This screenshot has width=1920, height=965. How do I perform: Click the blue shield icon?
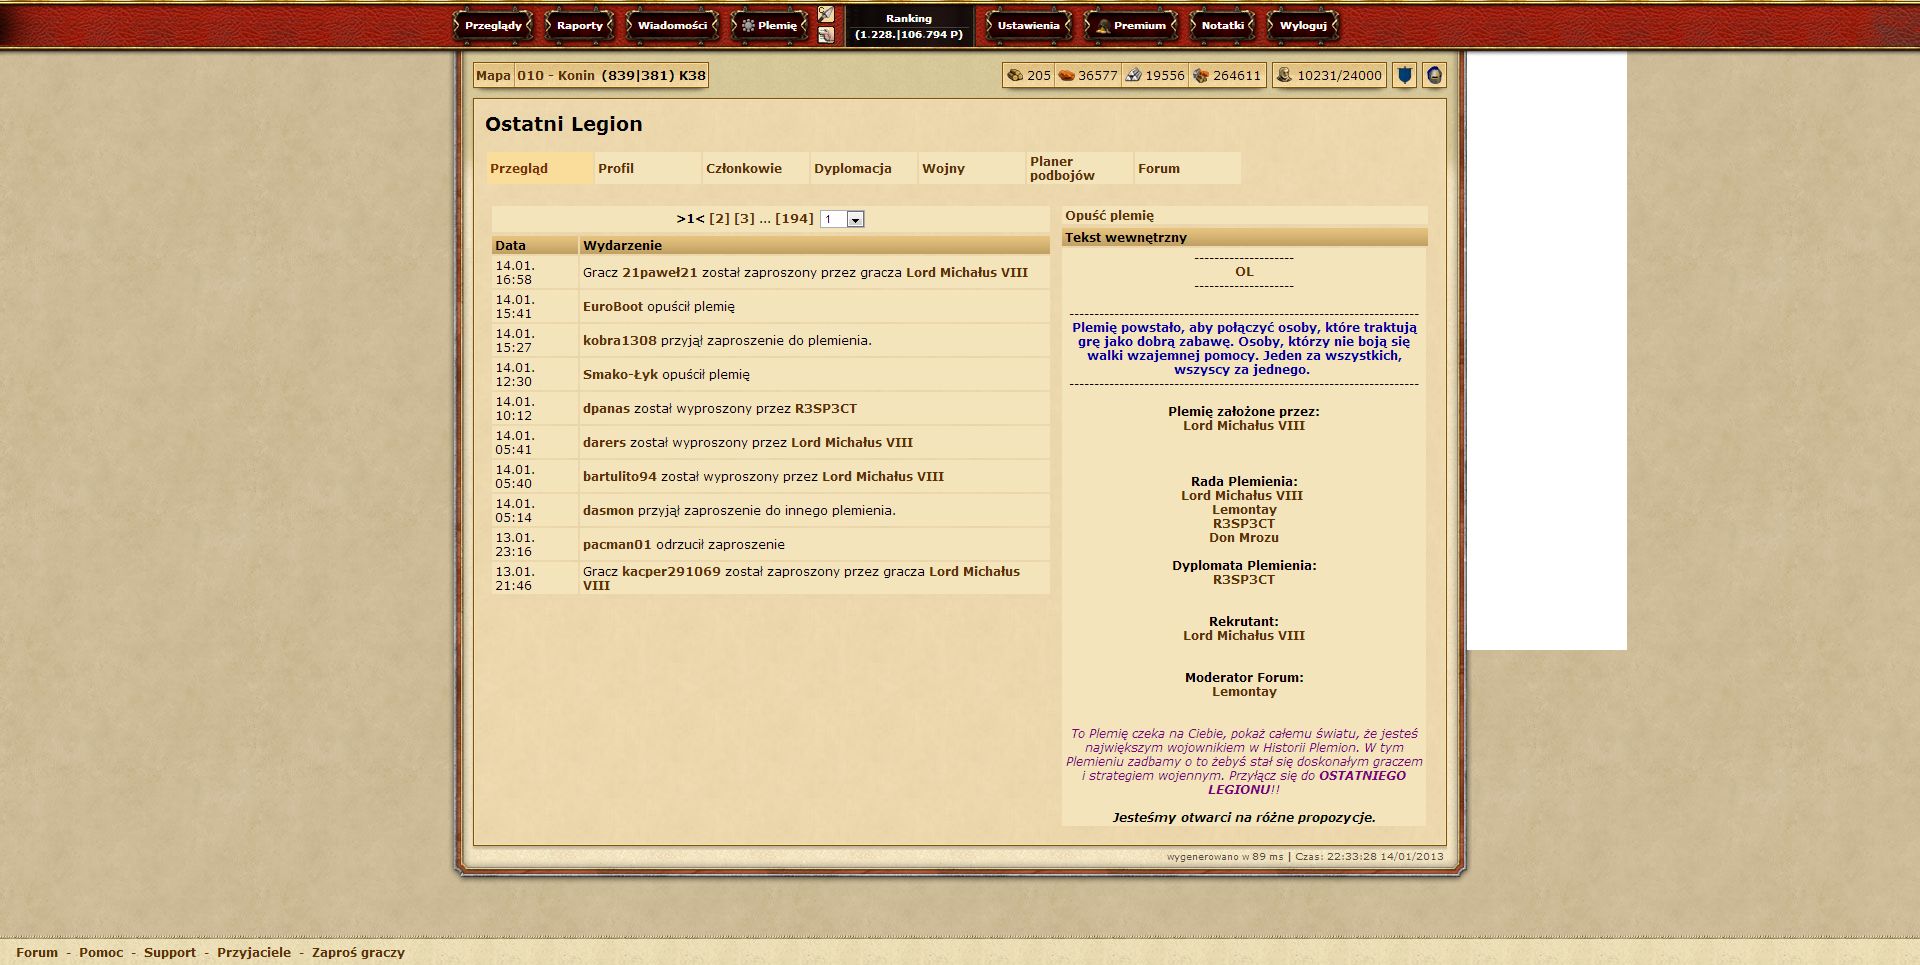[x=1404, y=75]
